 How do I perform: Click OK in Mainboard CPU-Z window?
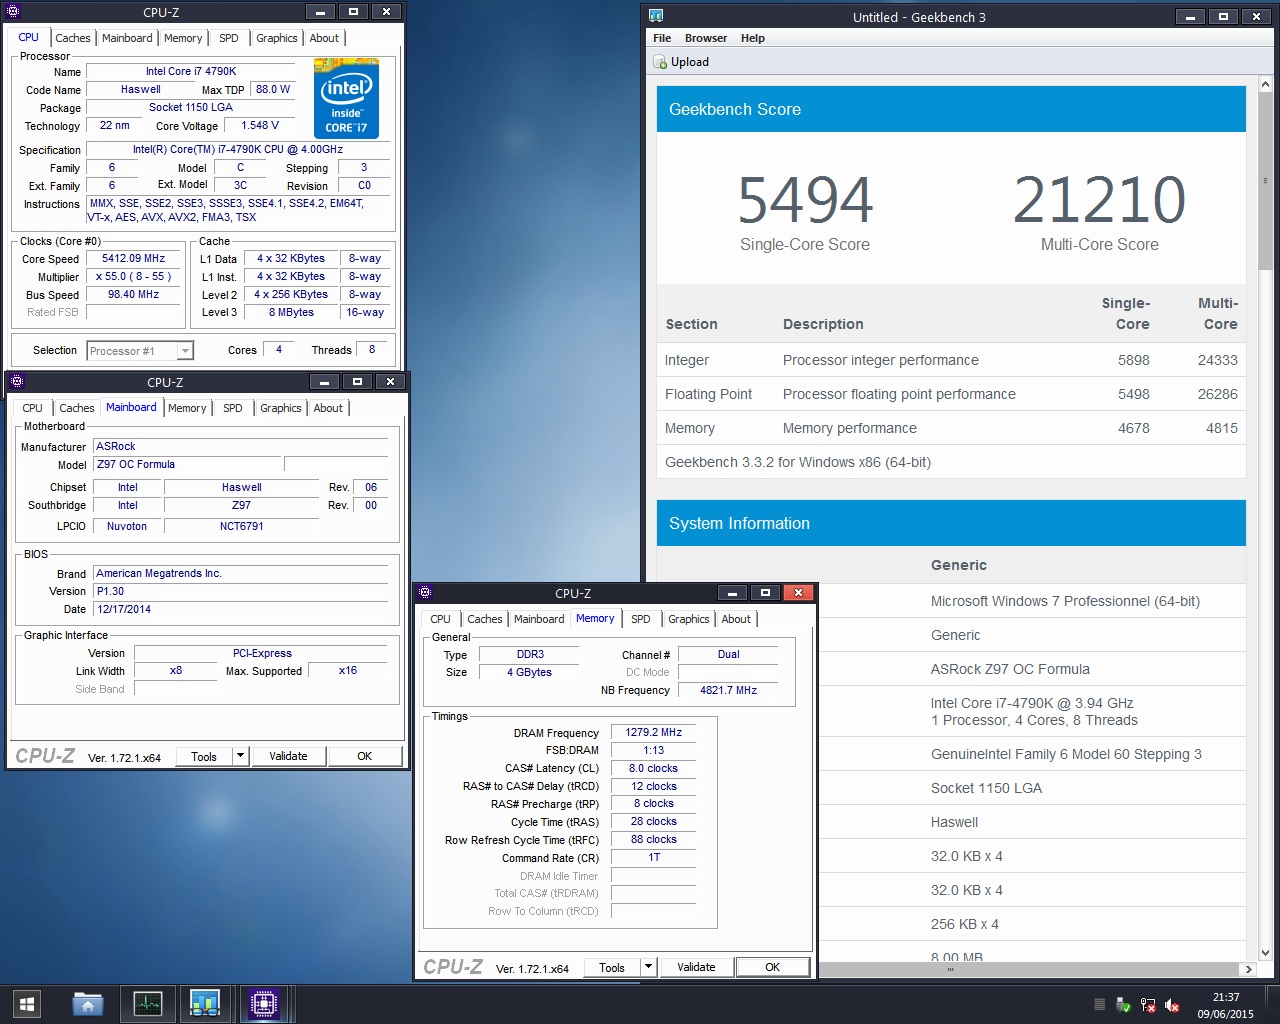(365, 756)
